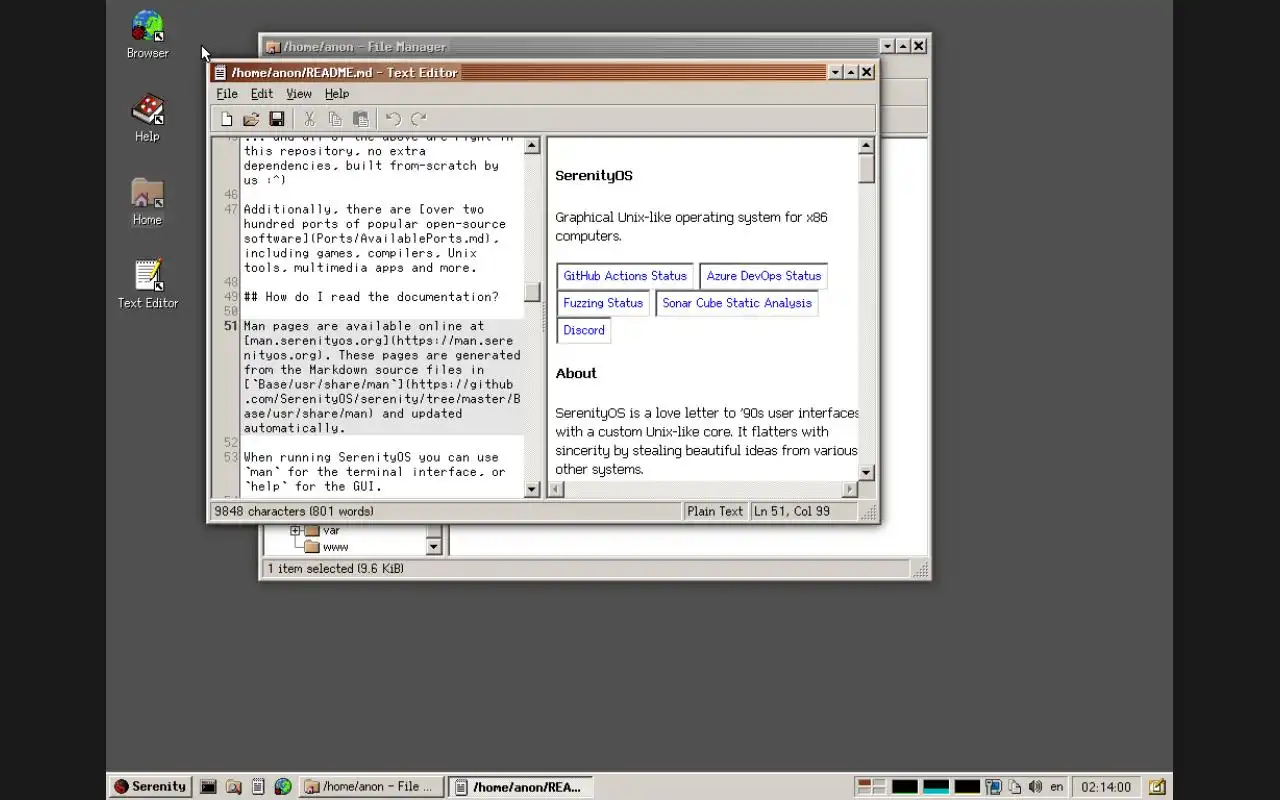Launch File Manager from quick launch
Image resolution: width=1280 pixels, height=800 pixels.
[233, 787]
